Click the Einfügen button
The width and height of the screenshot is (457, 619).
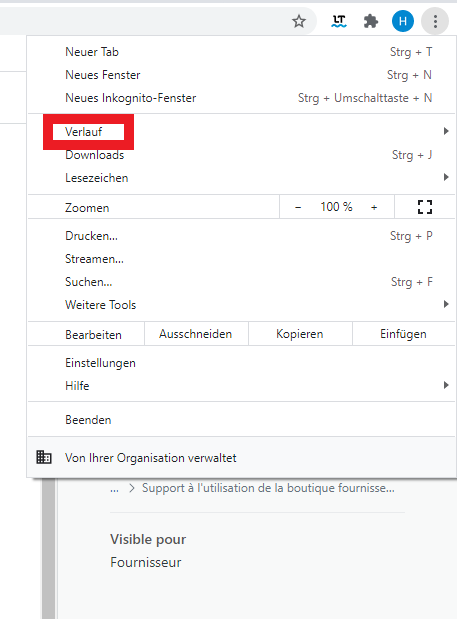click(x=403, y=334)
